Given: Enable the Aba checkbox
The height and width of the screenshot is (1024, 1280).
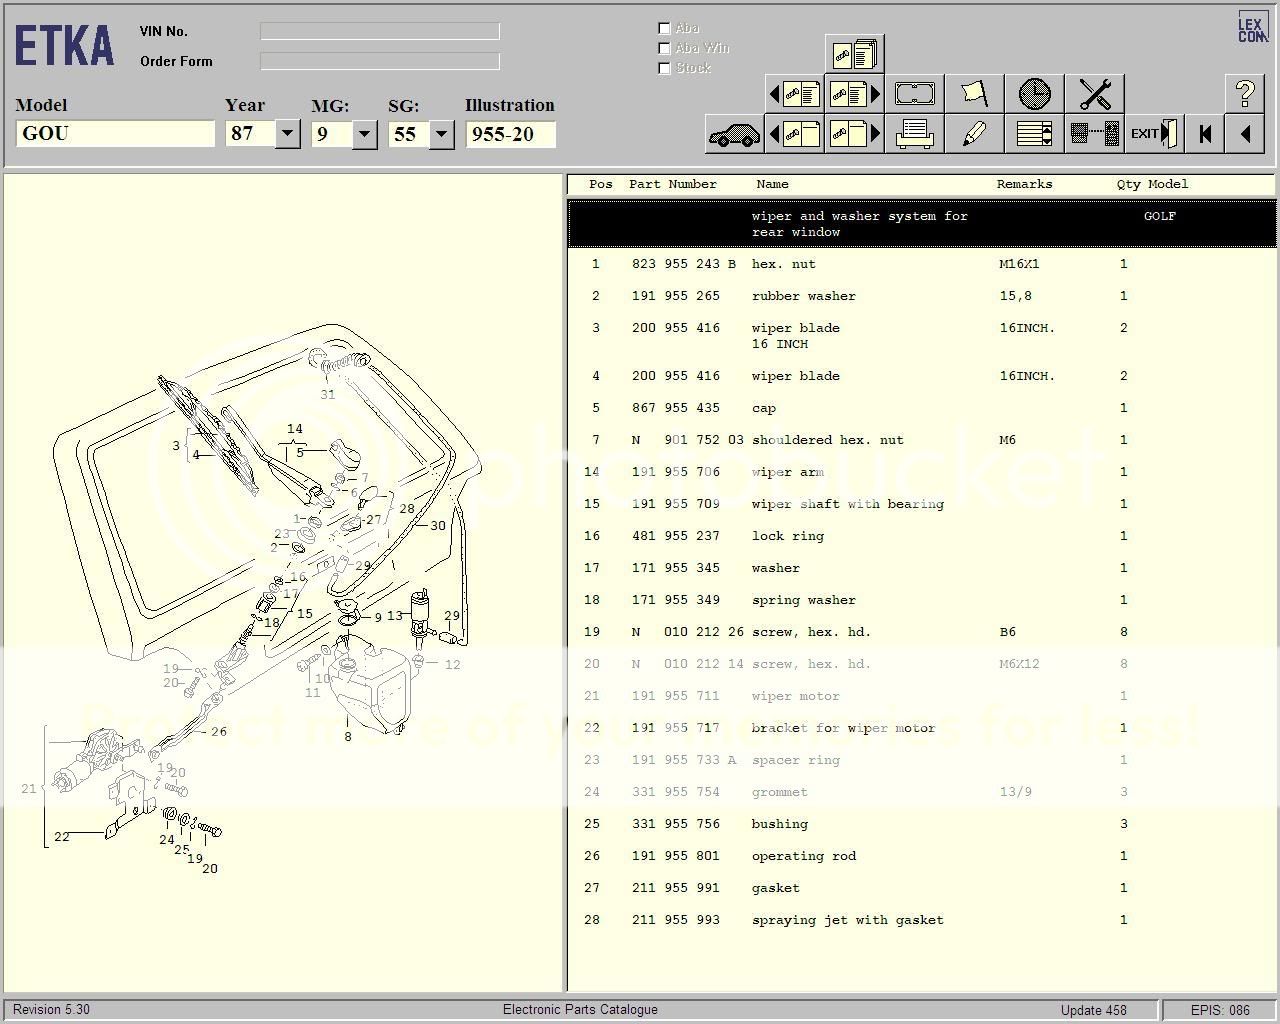Looking at the screenshot, I should pyautogui.click(x=664, y=28).
